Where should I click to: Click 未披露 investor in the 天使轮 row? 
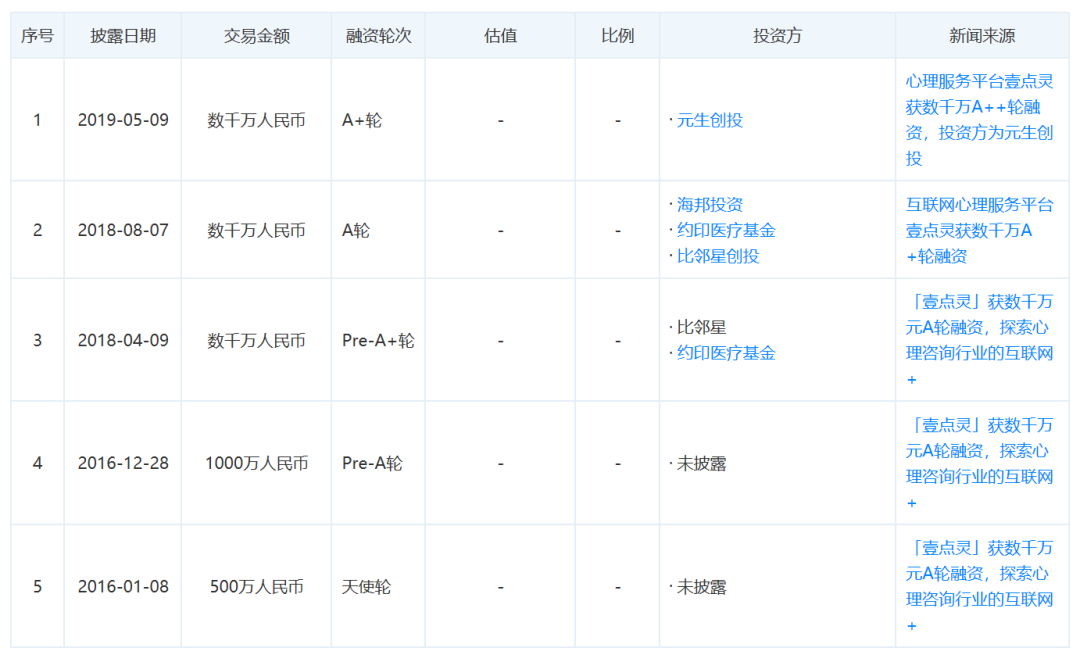pyautogui.click(x=701, y=587)
